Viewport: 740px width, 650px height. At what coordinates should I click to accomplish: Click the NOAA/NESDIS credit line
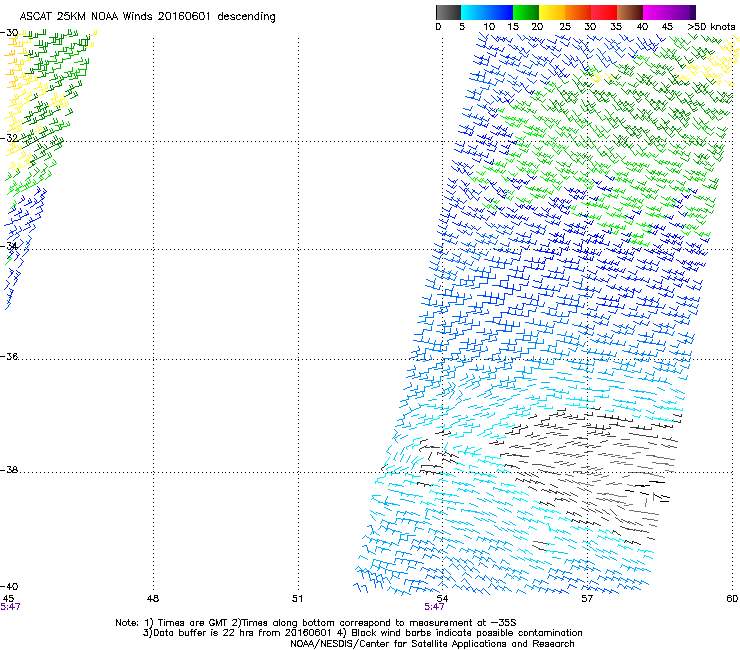[x=432, y=644]
